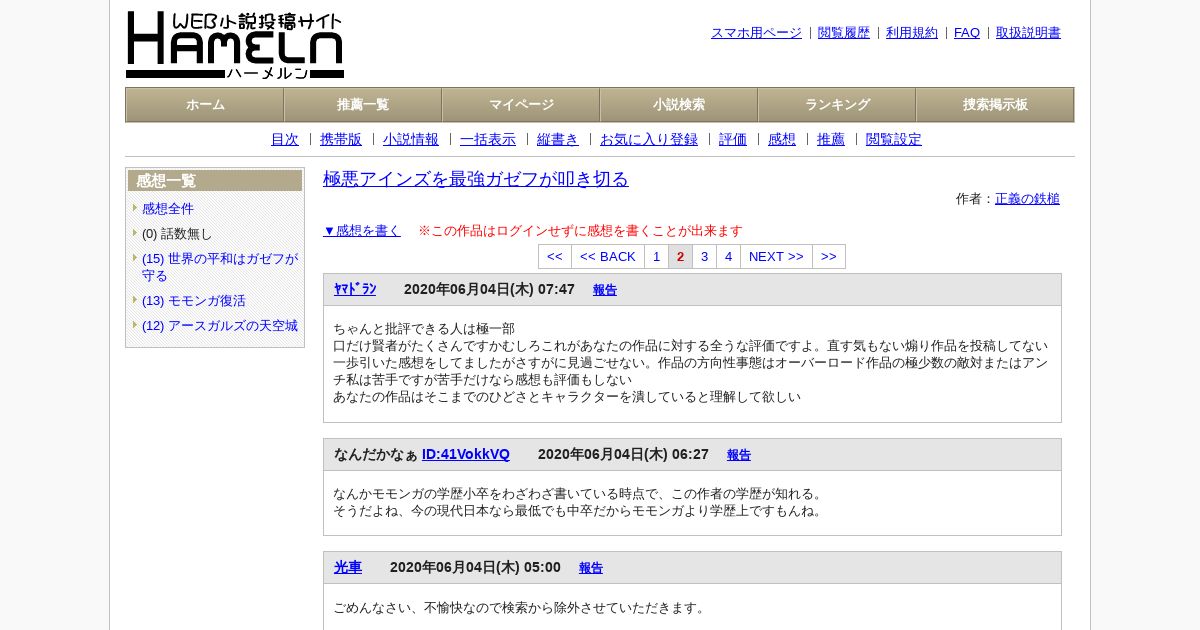Click 縦書き in the sub navigation

(558, 140)
